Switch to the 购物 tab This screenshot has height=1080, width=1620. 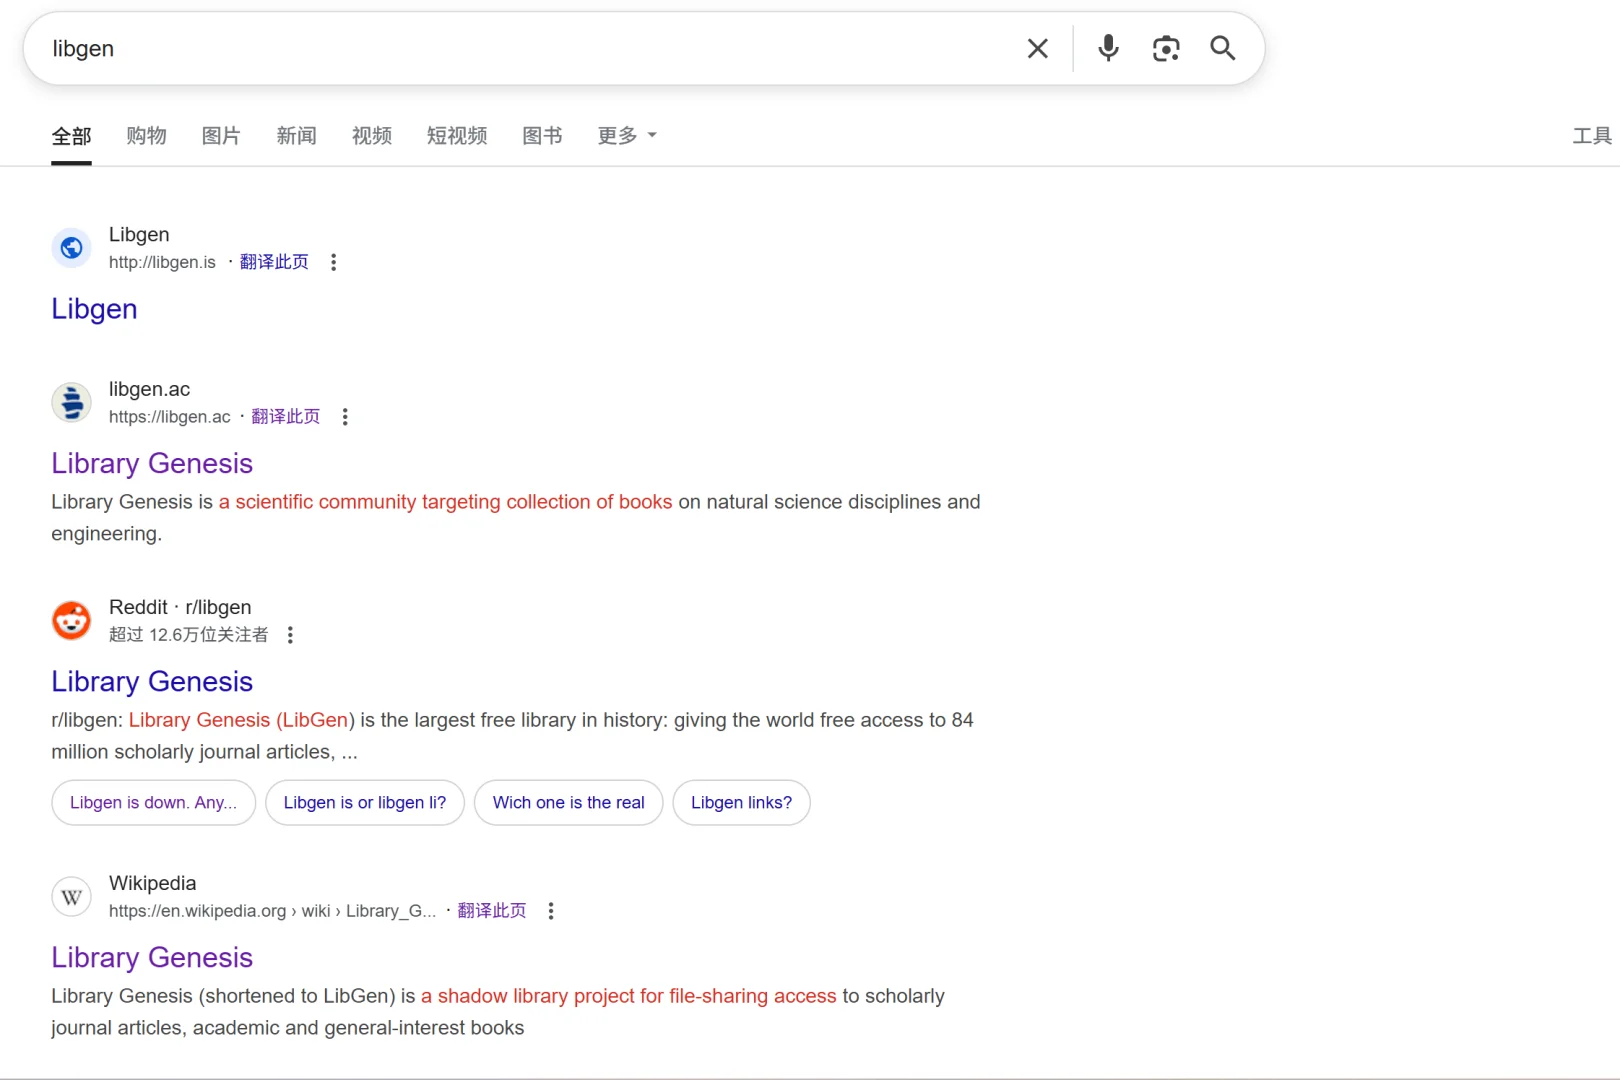pyautogui.click(x=146, y=136)
